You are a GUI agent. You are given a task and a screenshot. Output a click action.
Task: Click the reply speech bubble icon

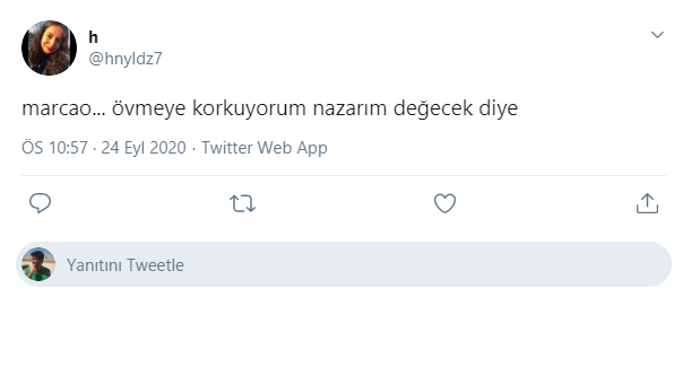click(40, 203)
